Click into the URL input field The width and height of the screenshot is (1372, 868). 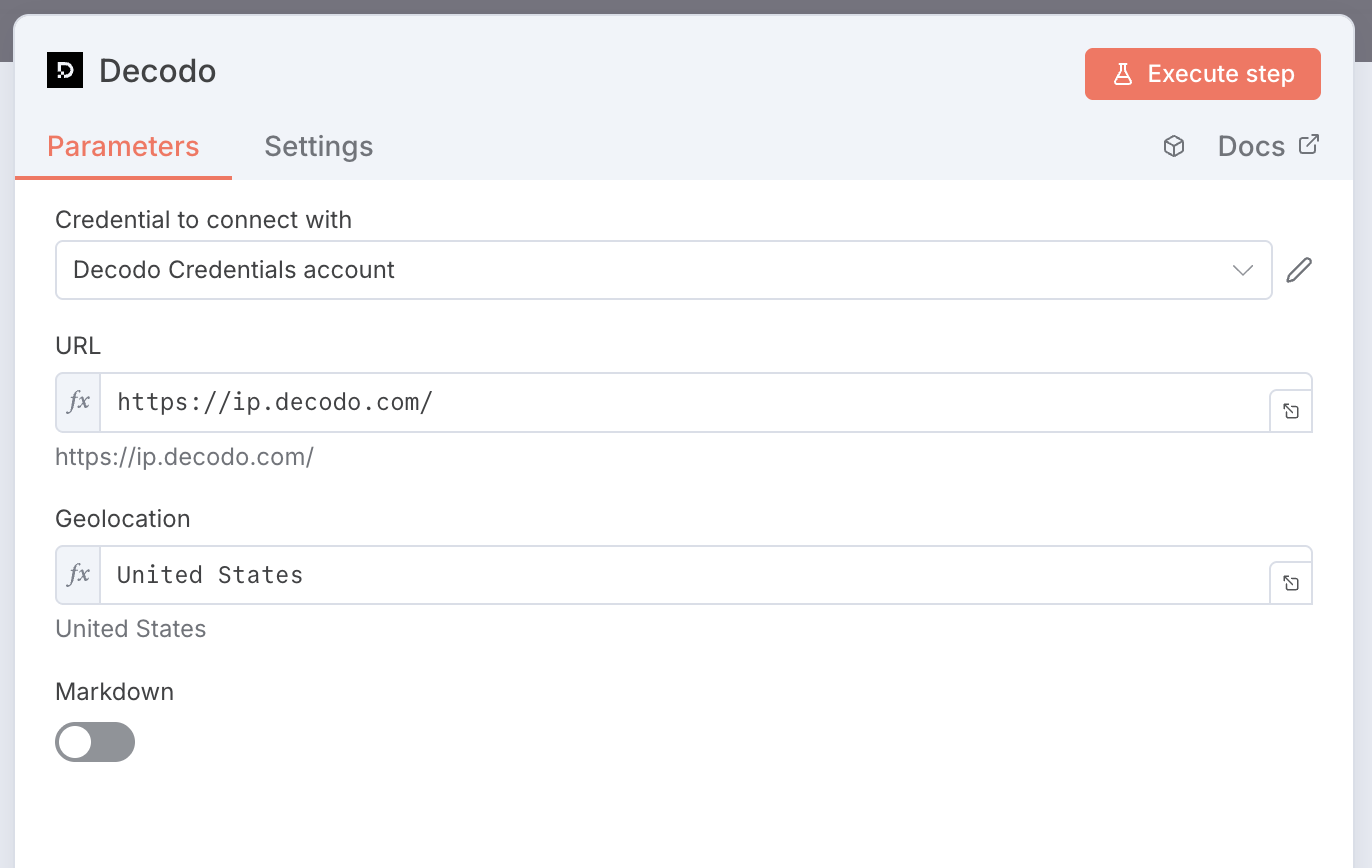684,402
